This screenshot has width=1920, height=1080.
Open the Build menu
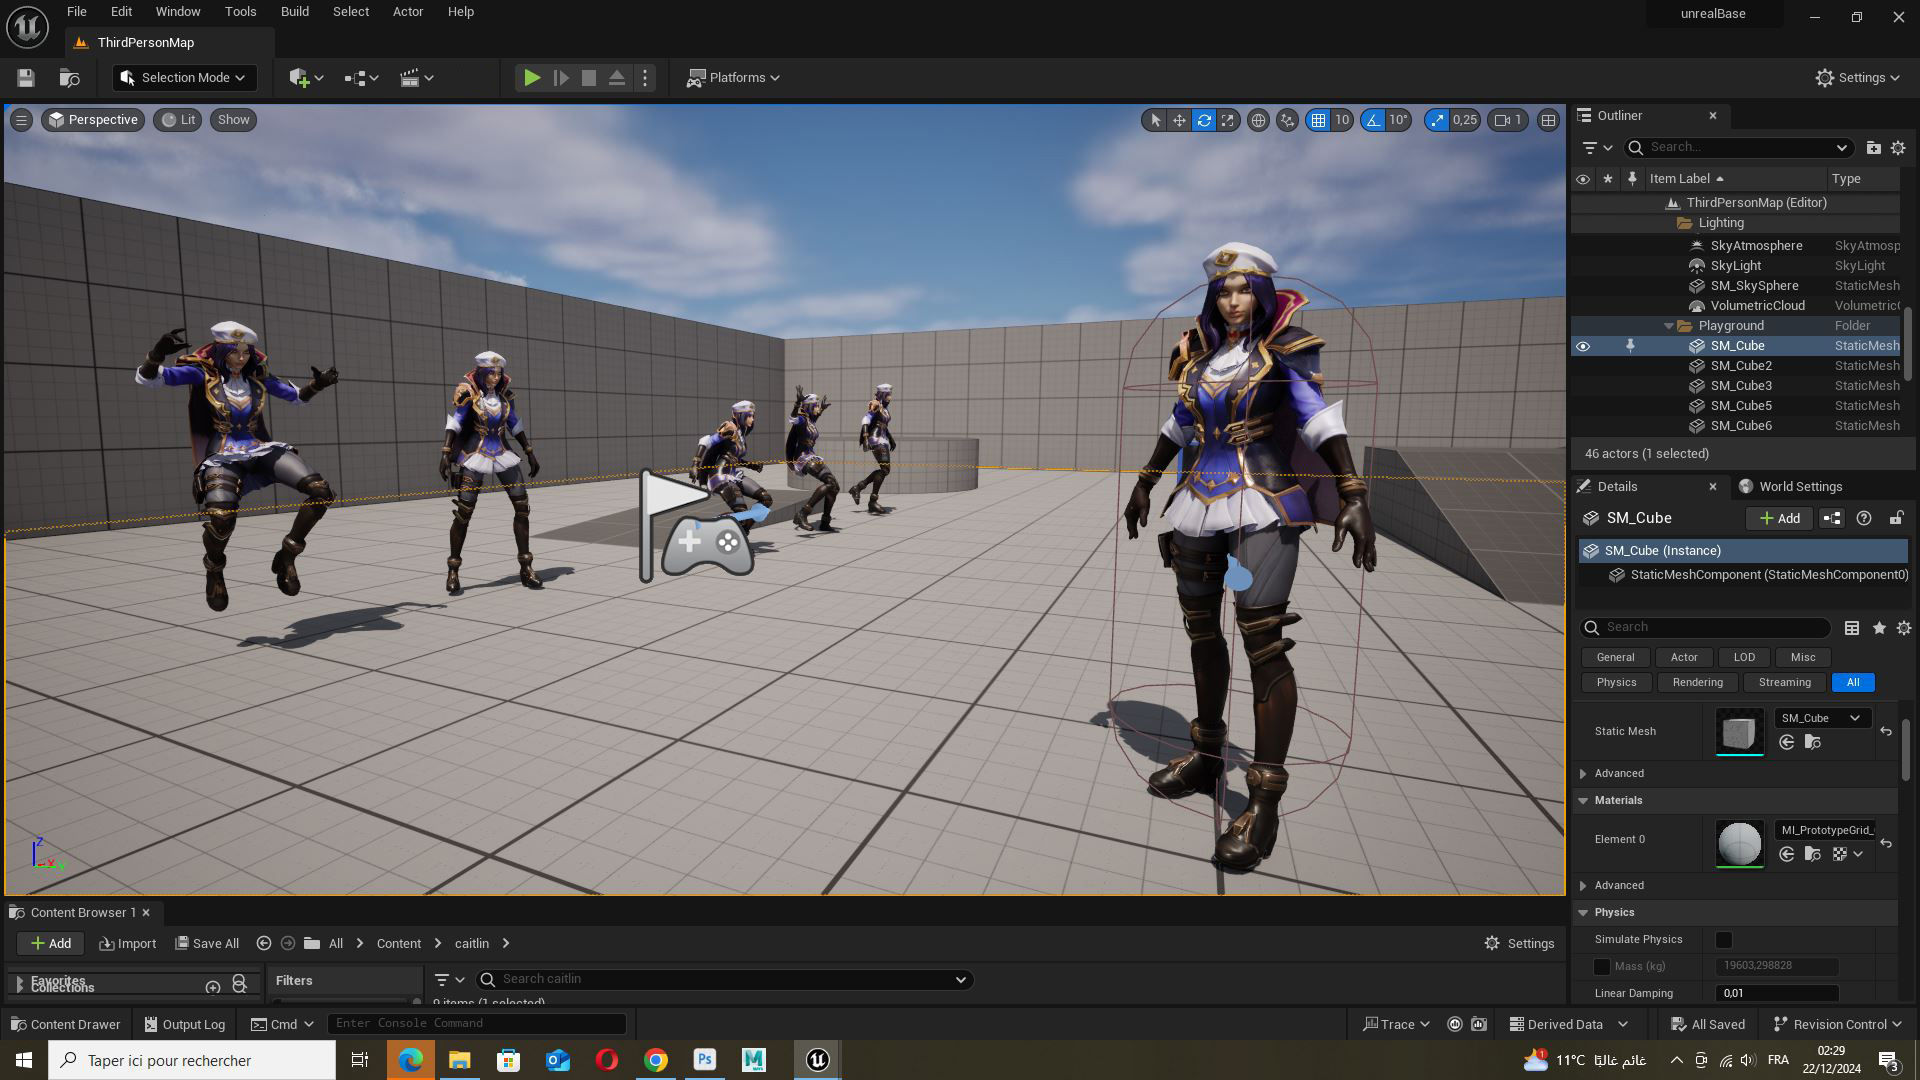(294, 12)
